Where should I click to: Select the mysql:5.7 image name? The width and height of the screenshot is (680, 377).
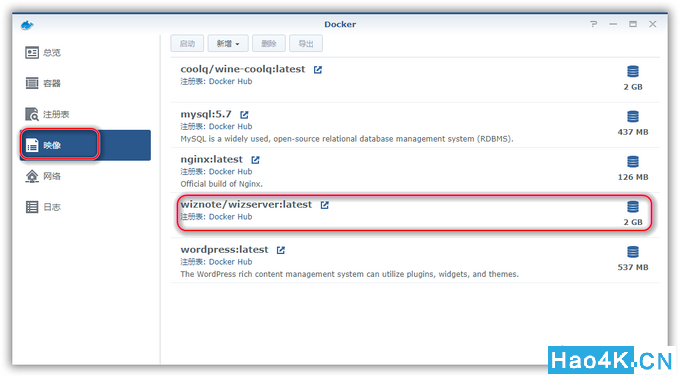pos(206,115)
